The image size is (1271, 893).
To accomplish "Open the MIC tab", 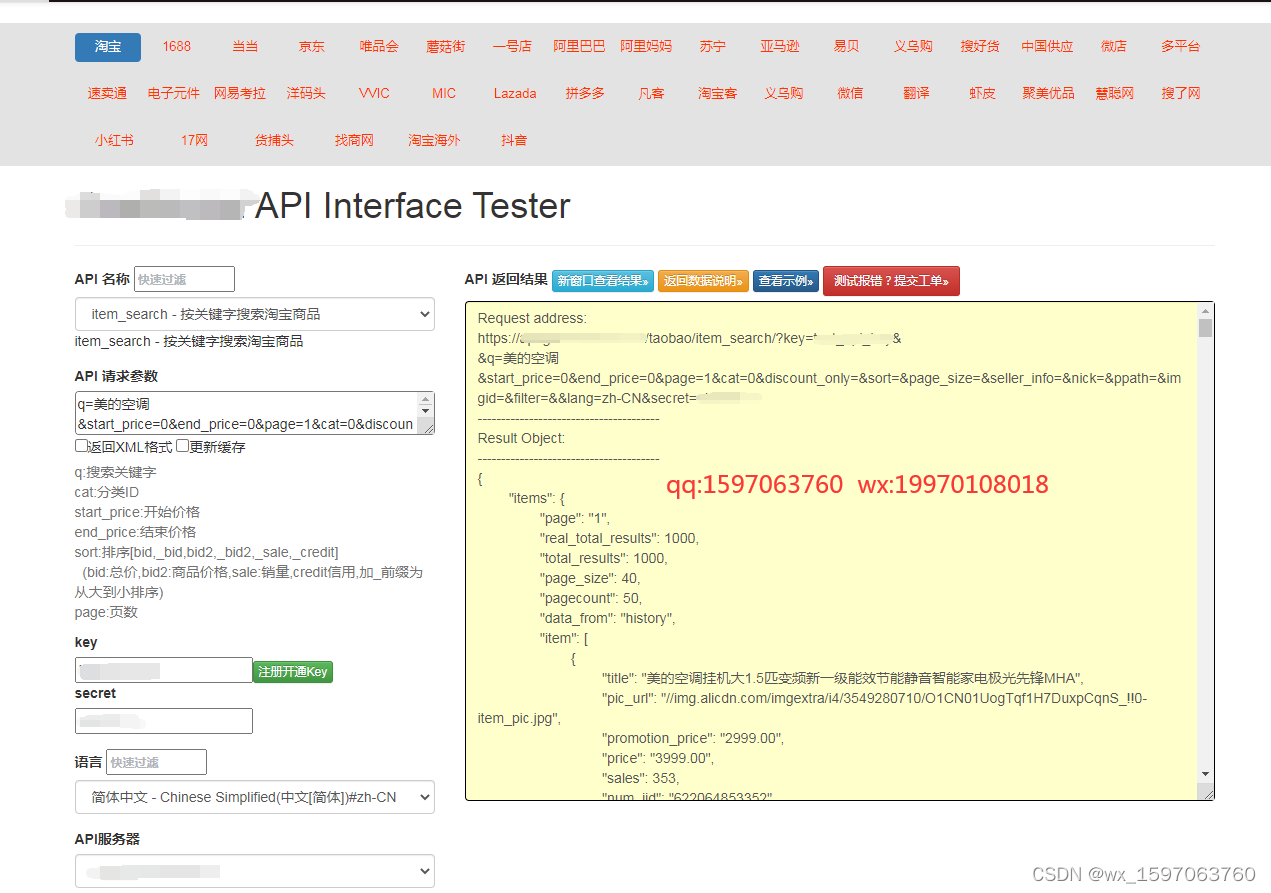I will 444,94.
